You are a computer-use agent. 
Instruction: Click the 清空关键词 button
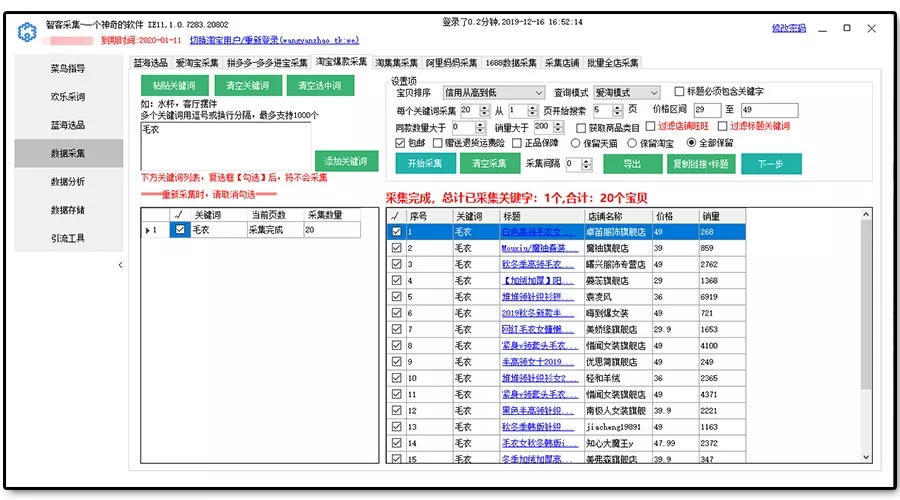[248, 86]
